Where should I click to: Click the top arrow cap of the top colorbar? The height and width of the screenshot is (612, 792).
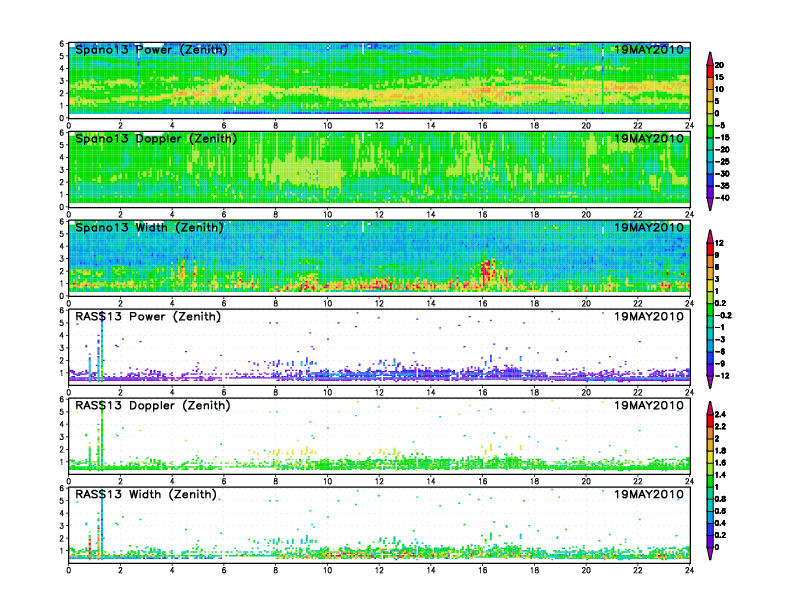pyautogui.click(x=710, y=59)
